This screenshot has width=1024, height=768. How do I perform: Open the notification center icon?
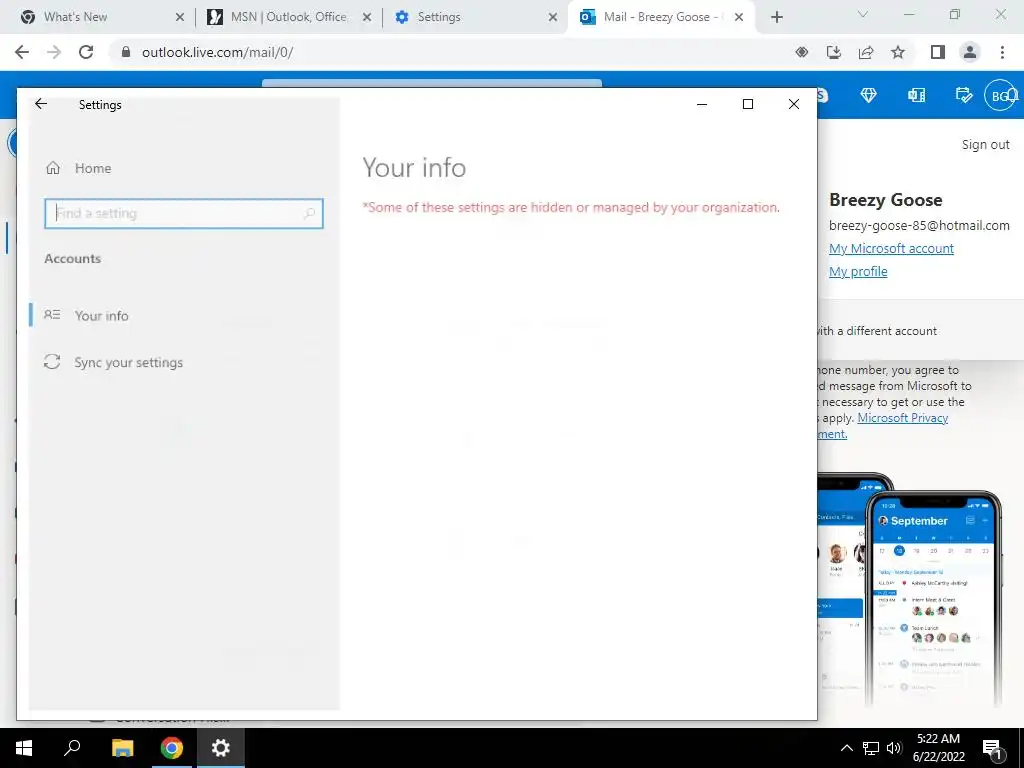992,748
